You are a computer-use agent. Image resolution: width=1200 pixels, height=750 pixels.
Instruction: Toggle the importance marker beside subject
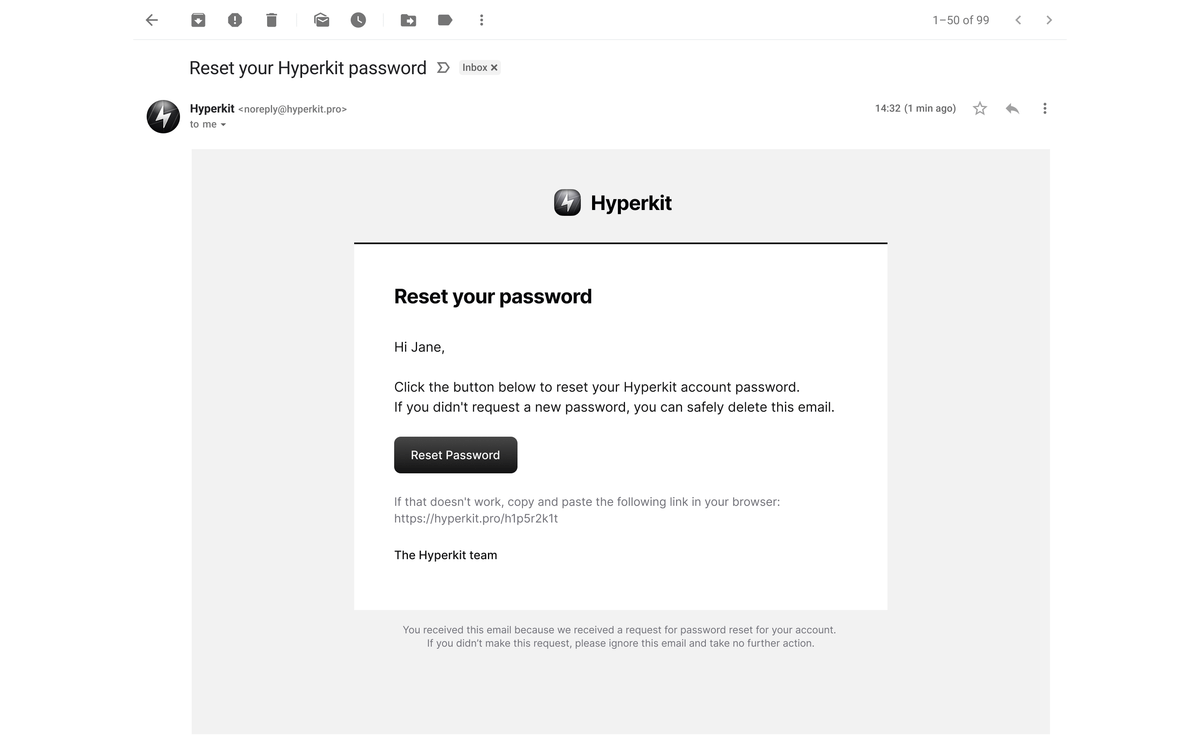click(443, 68)
